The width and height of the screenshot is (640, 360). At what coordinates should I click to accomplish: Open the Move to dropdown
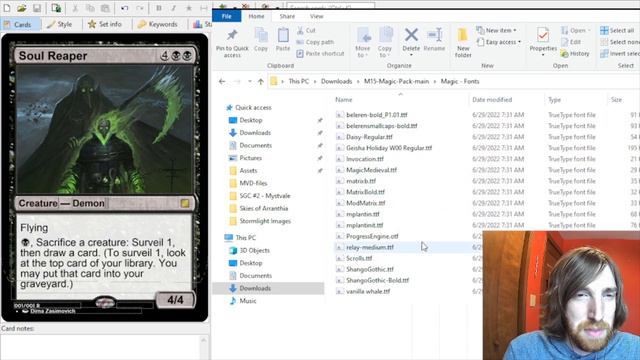pos(362,43)
